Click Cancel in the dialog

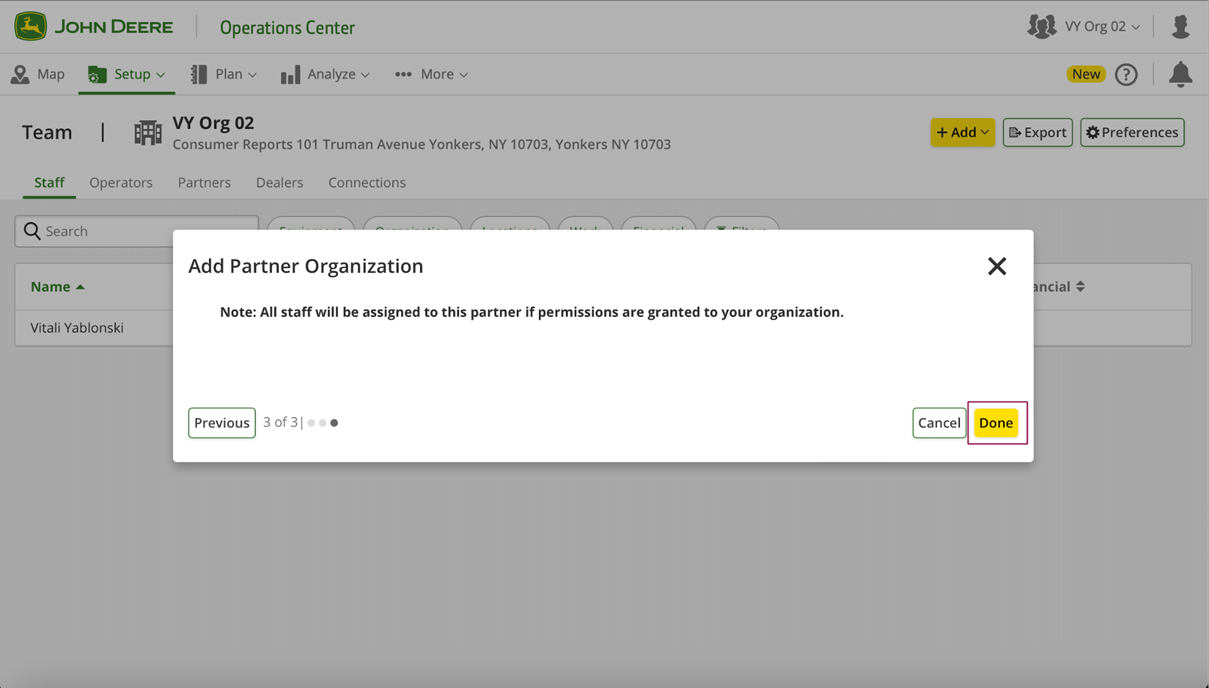click(x=939, y=423)
